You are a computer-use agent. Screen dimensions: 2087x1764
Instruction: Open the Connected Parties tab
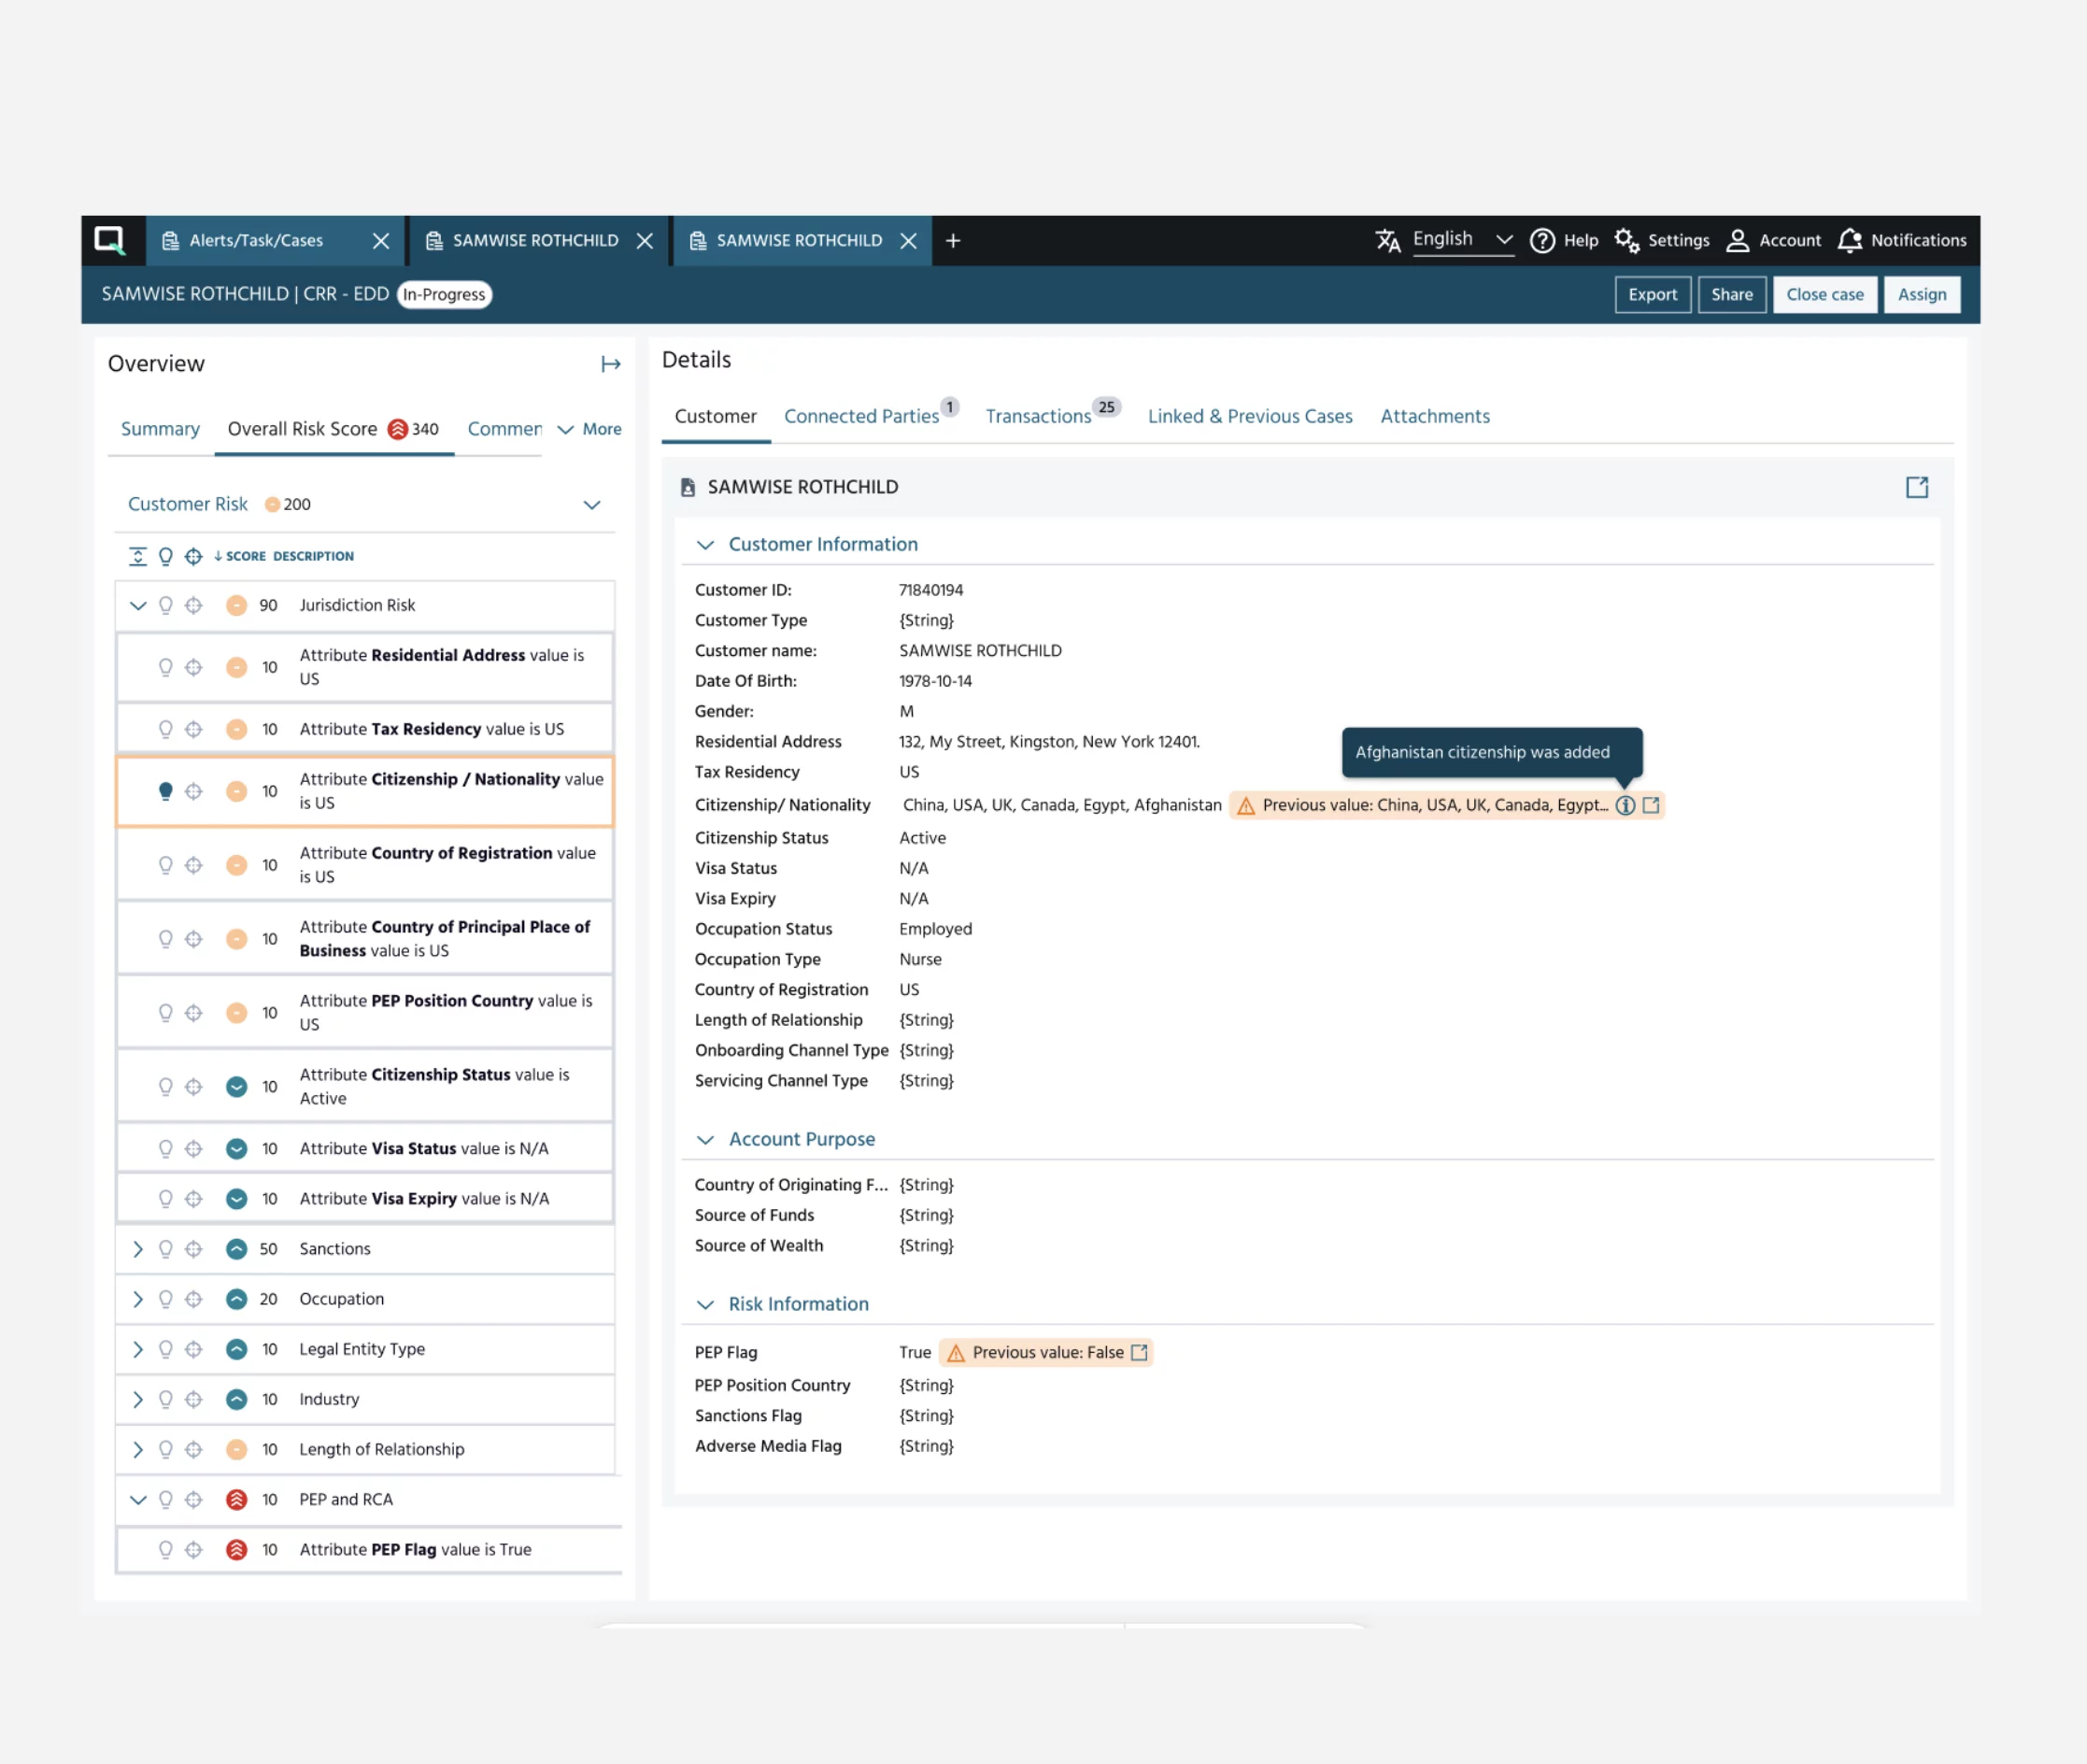click(x=861, y=416)
